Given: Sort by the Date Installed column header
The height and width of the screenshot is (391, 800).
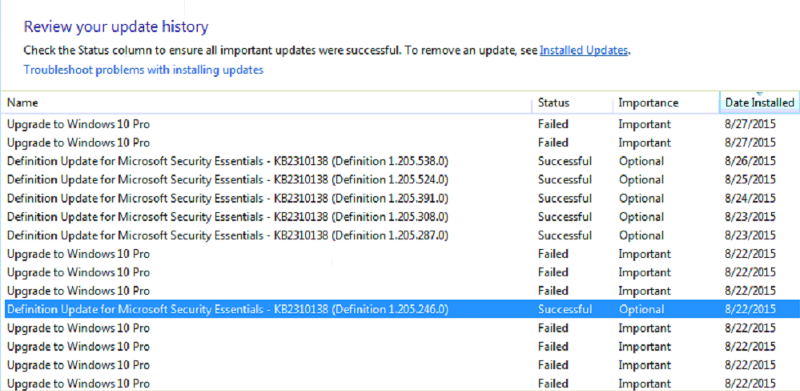Looking at the screenshot, I should click(x=760, y=103).
